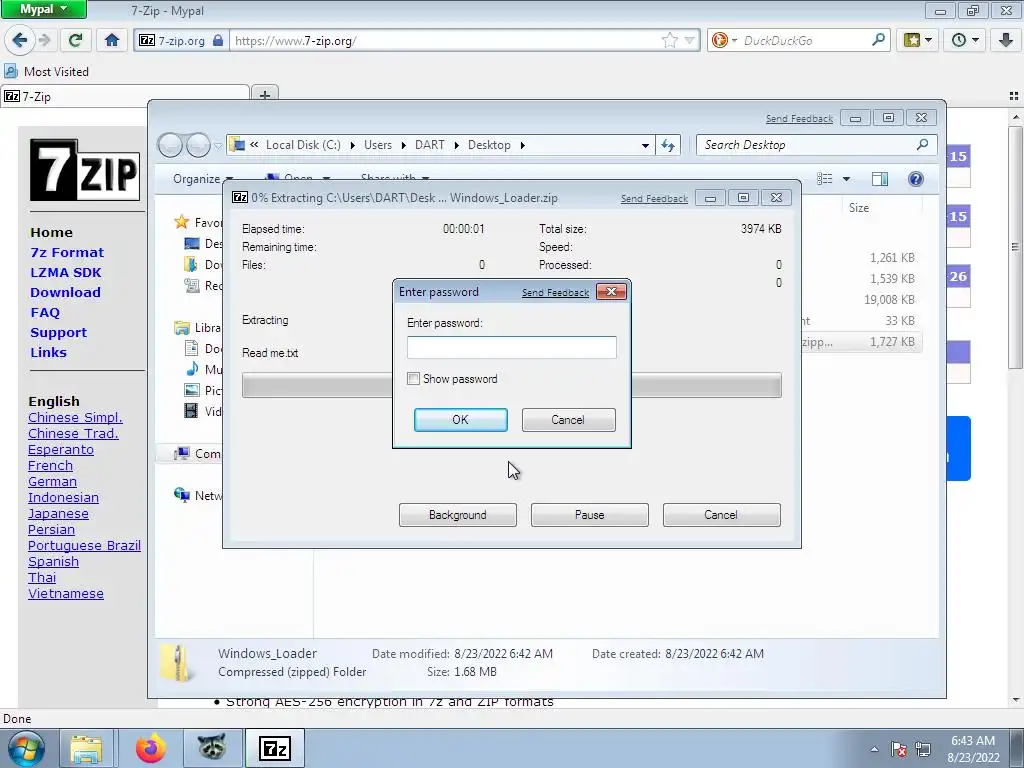Click the change view icon in Explorer
The height and width of the screenshot is (768, 1024).
[825, 179]
